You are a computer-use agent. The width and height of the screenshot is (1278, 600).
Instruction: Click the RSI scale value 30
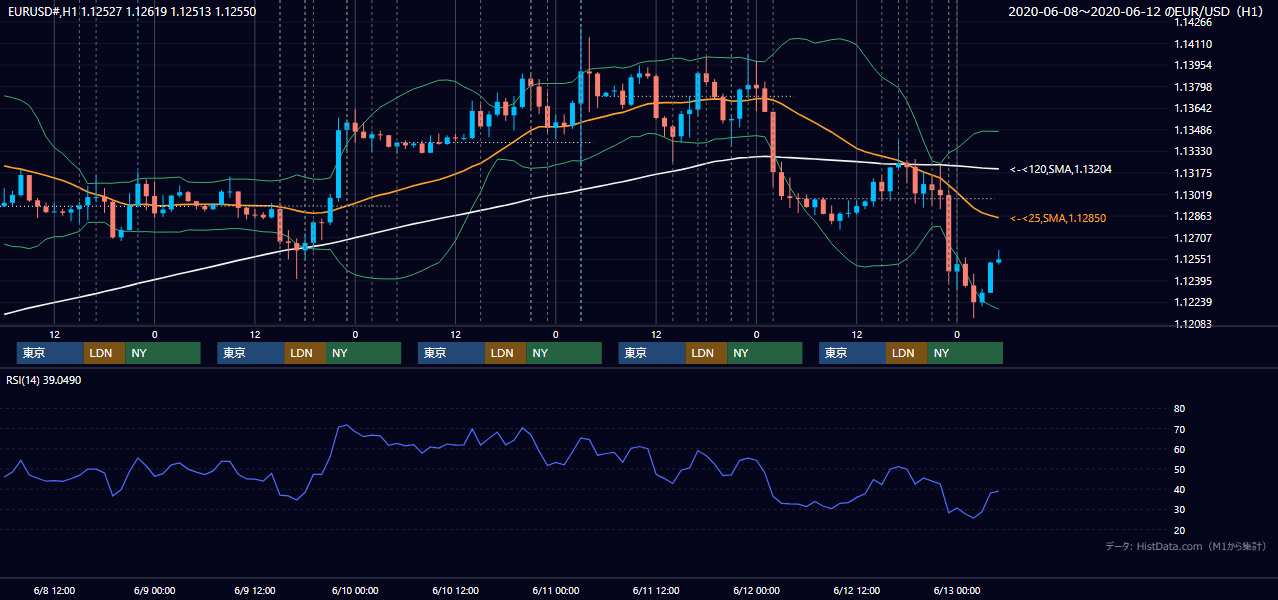click(x=1179, y=510)
